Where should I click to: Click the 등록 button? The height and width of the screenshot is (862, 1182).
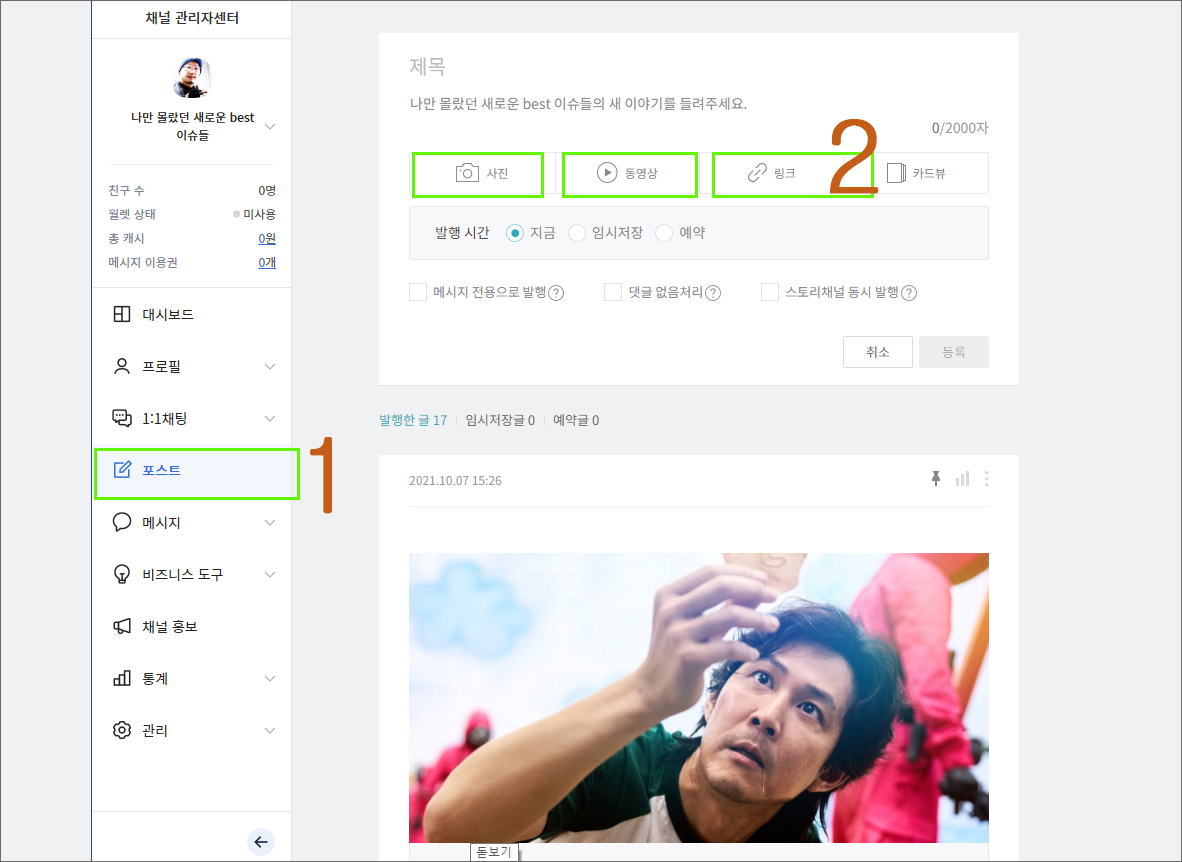[x=954, y=352]
